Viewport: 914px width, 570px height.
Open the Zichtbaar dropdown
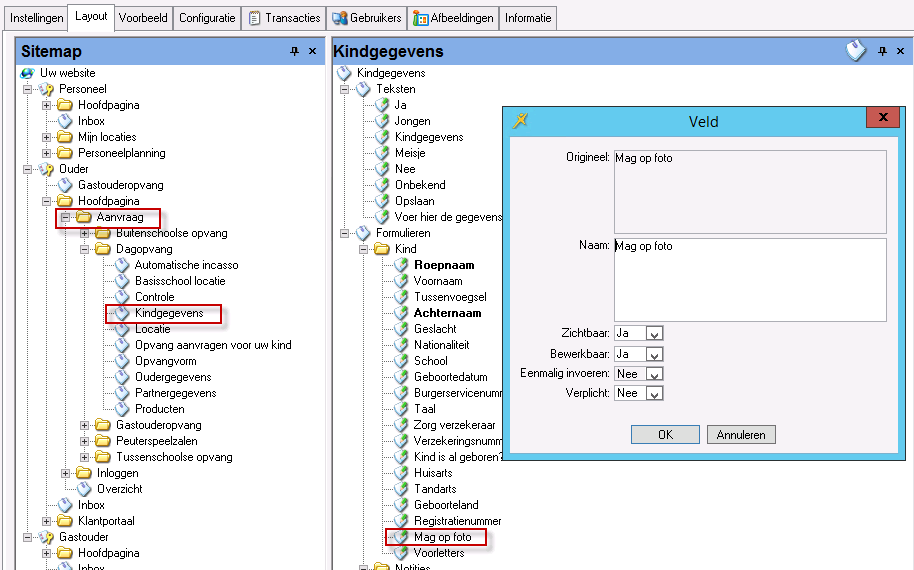654,334
